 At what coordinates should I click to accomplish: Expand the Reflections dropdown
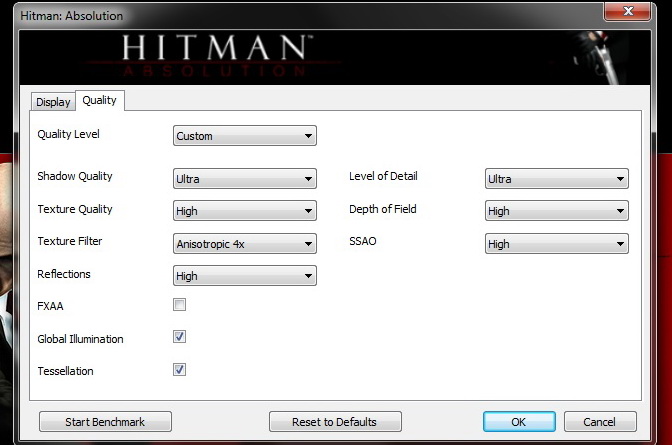245,276
